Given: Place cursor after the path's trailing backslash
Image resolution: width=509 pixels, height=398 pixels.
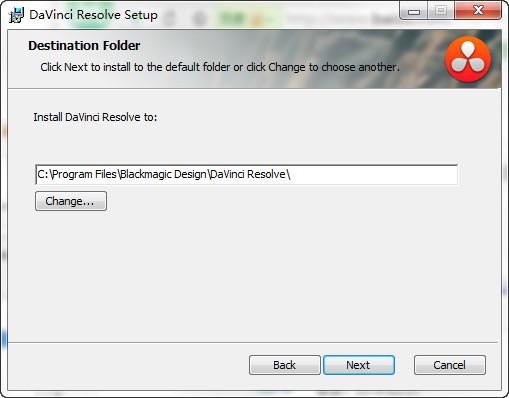Looking at the screenshot, I should [292, 174].
